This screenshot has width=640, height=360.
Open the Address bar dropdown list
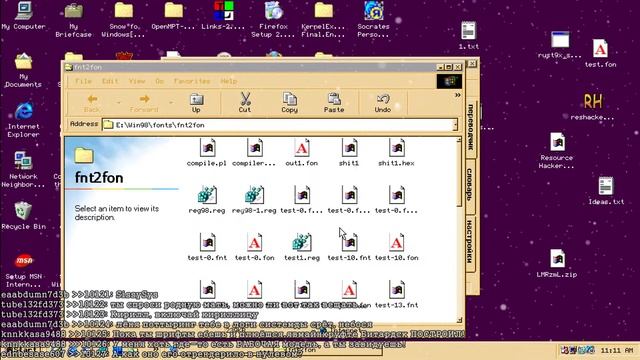point(455,125)
